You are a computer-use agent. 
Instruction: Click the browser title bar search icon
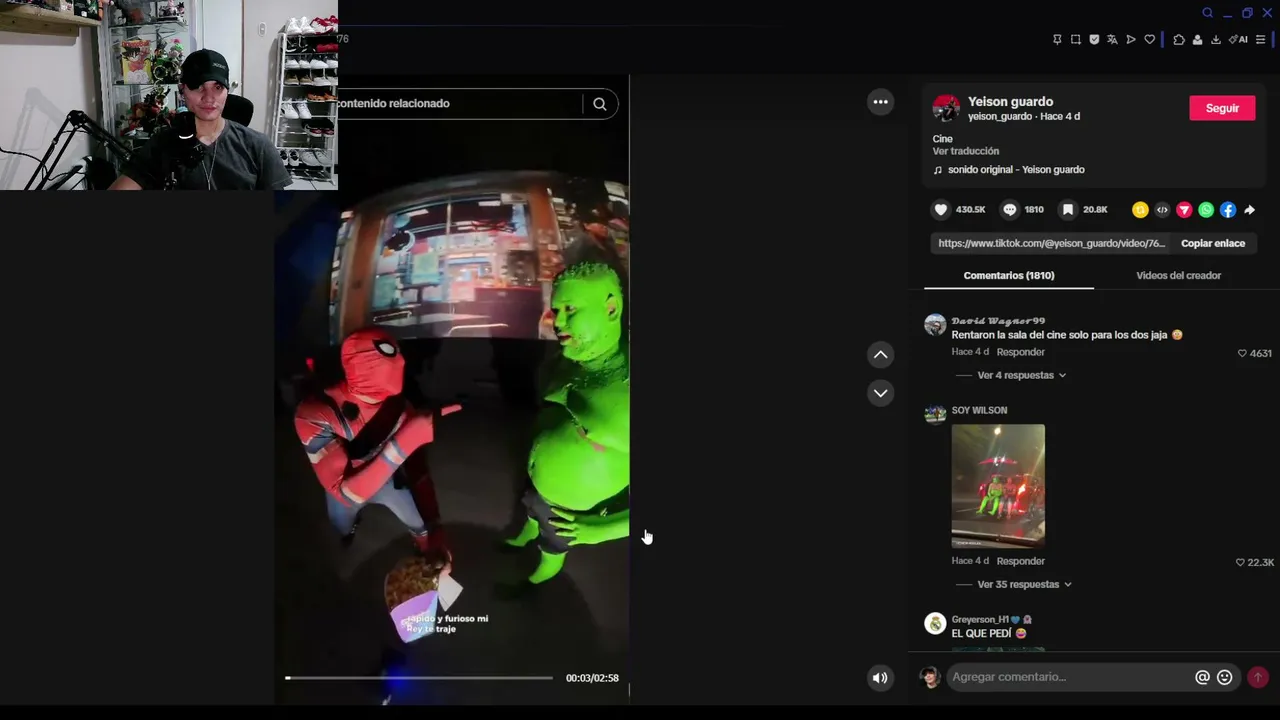point(1208,13)
